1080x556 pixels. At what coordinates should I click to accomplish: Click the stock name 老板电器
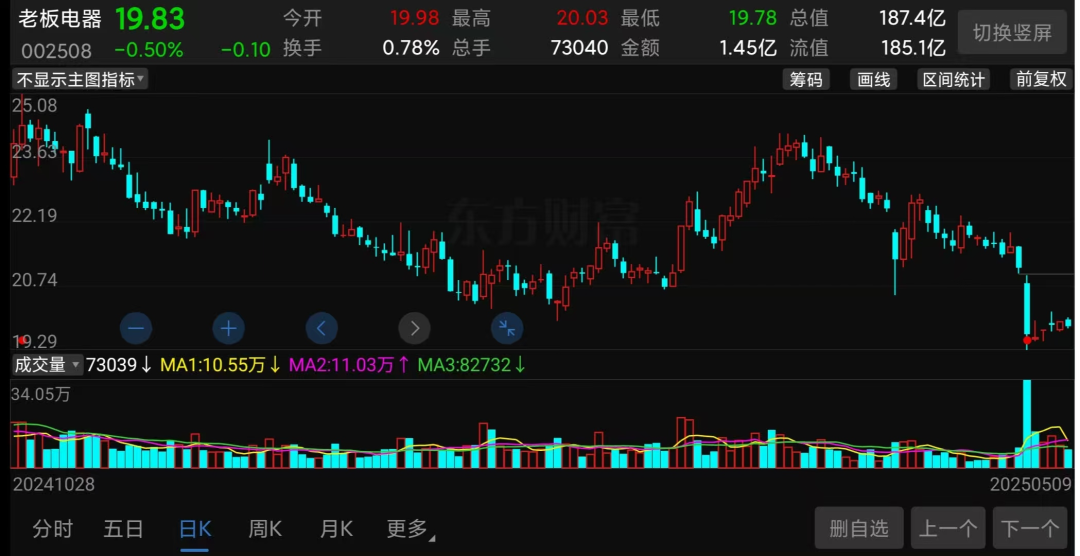60,19
